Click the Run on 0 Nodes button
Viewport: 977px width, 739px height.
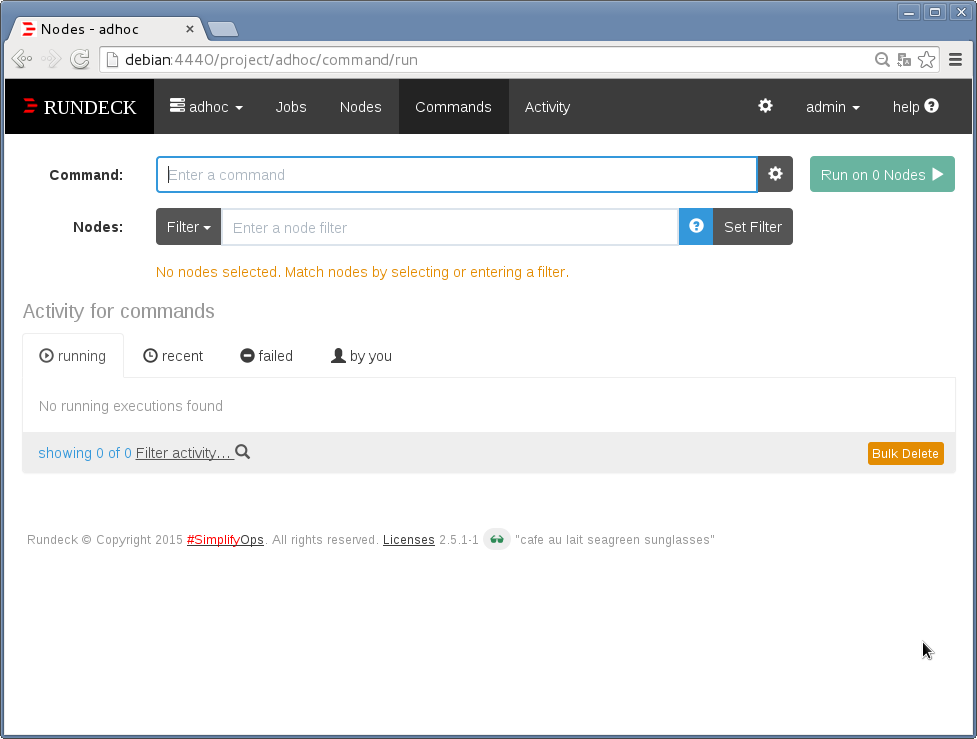[x=882, y=174]
